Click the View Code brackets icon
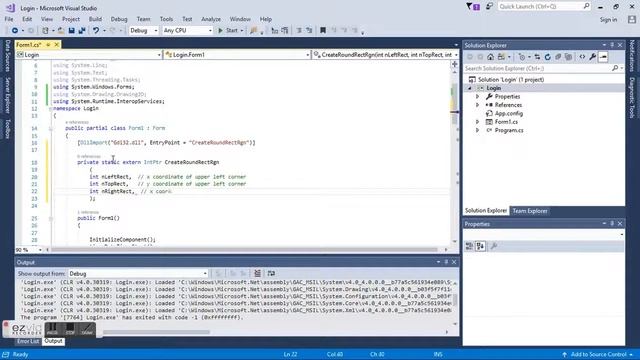Screen dimensions: 640x360 tap(582, 57)
